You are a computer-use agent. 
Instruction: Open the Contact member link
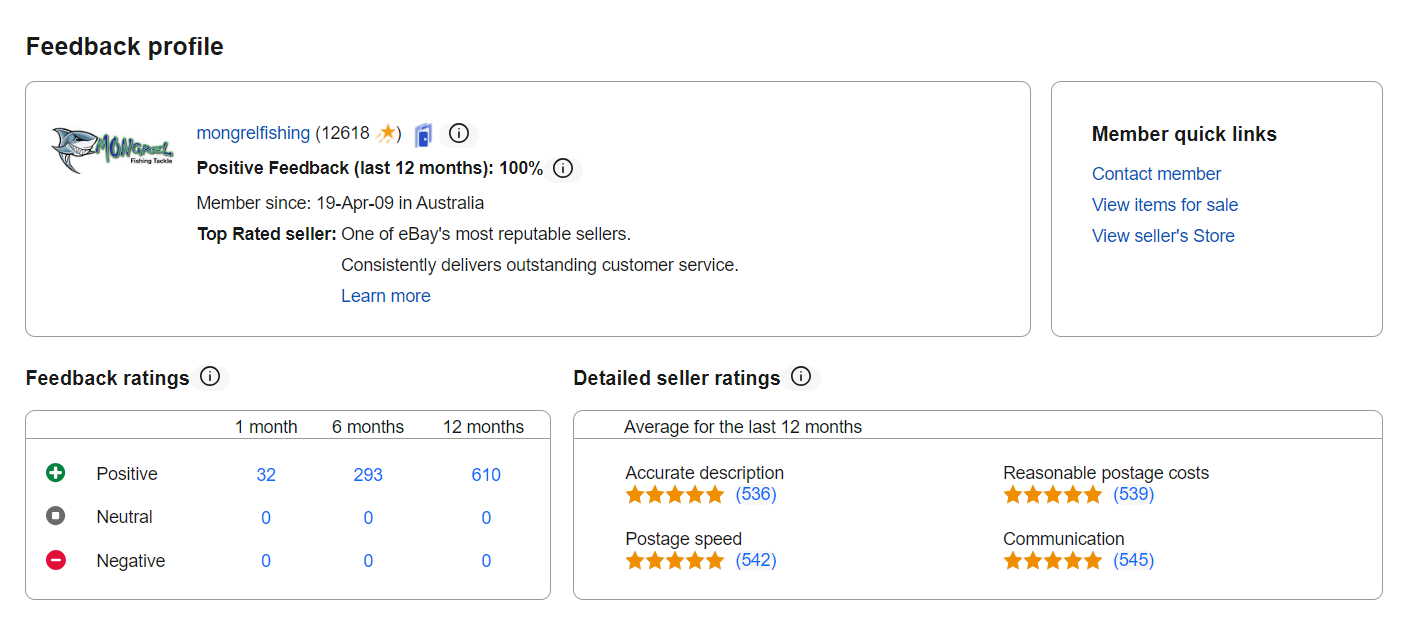(1156, 174)
